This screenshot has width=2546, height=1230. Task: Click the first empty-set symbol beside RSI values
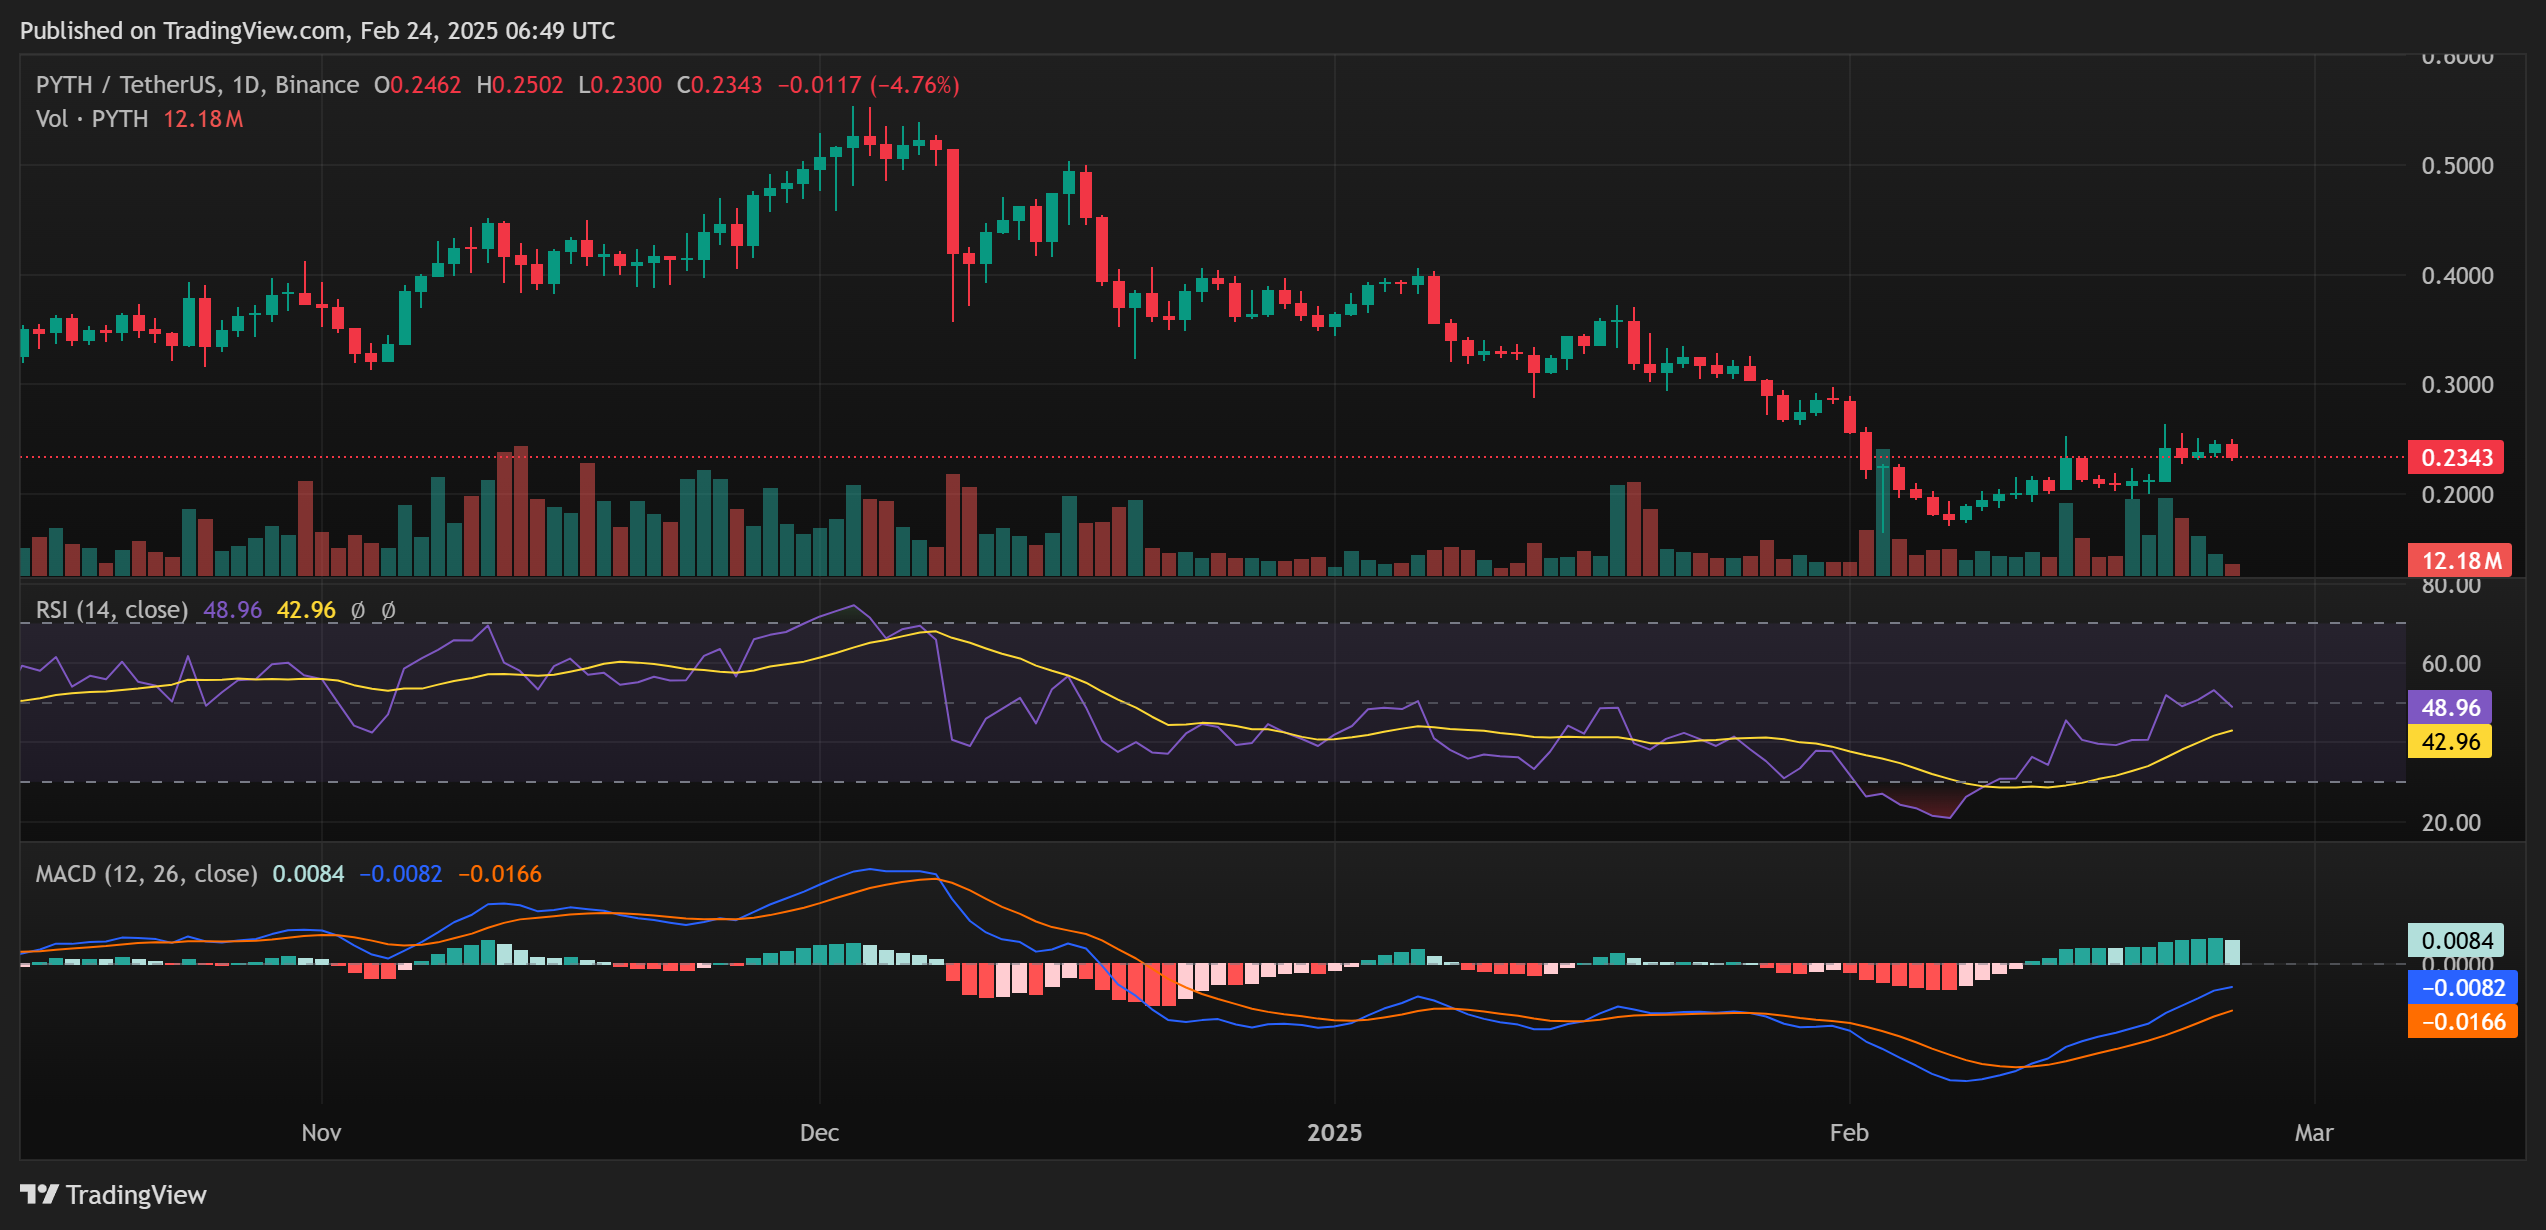tap(359, 609)
